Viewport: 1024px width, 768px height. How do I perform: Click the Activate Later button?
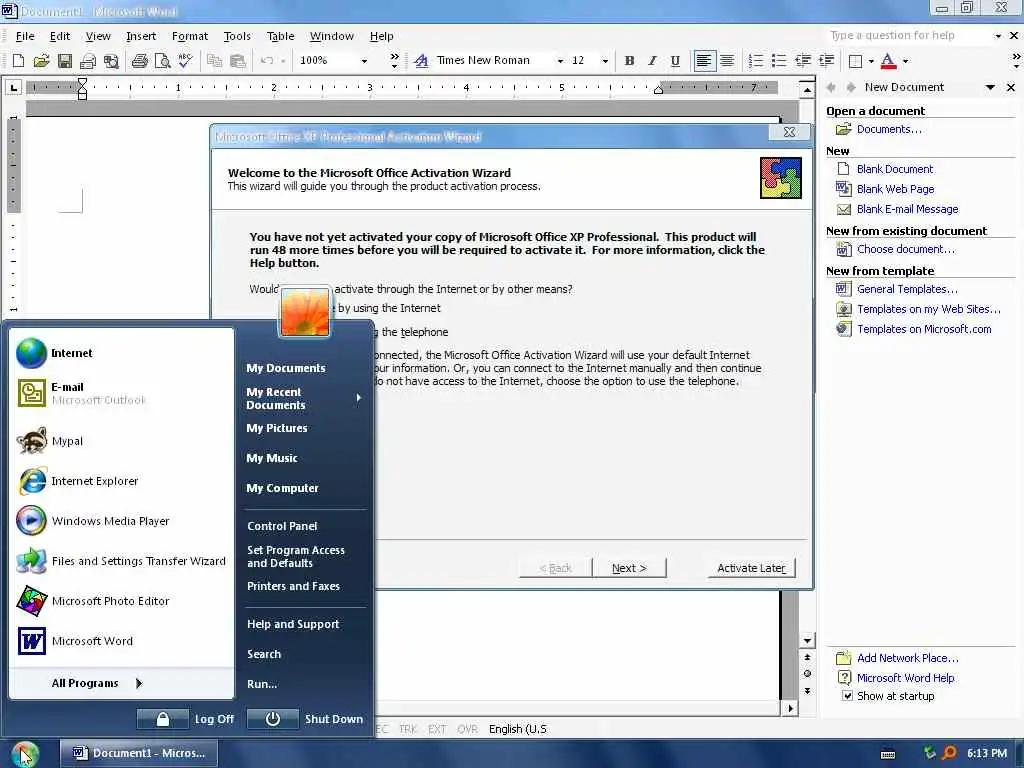[x=751, y=568]
